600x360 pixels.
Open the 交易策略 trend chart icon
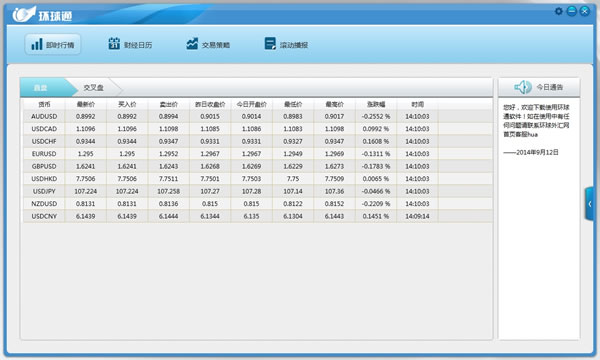[x=192, y=44]
